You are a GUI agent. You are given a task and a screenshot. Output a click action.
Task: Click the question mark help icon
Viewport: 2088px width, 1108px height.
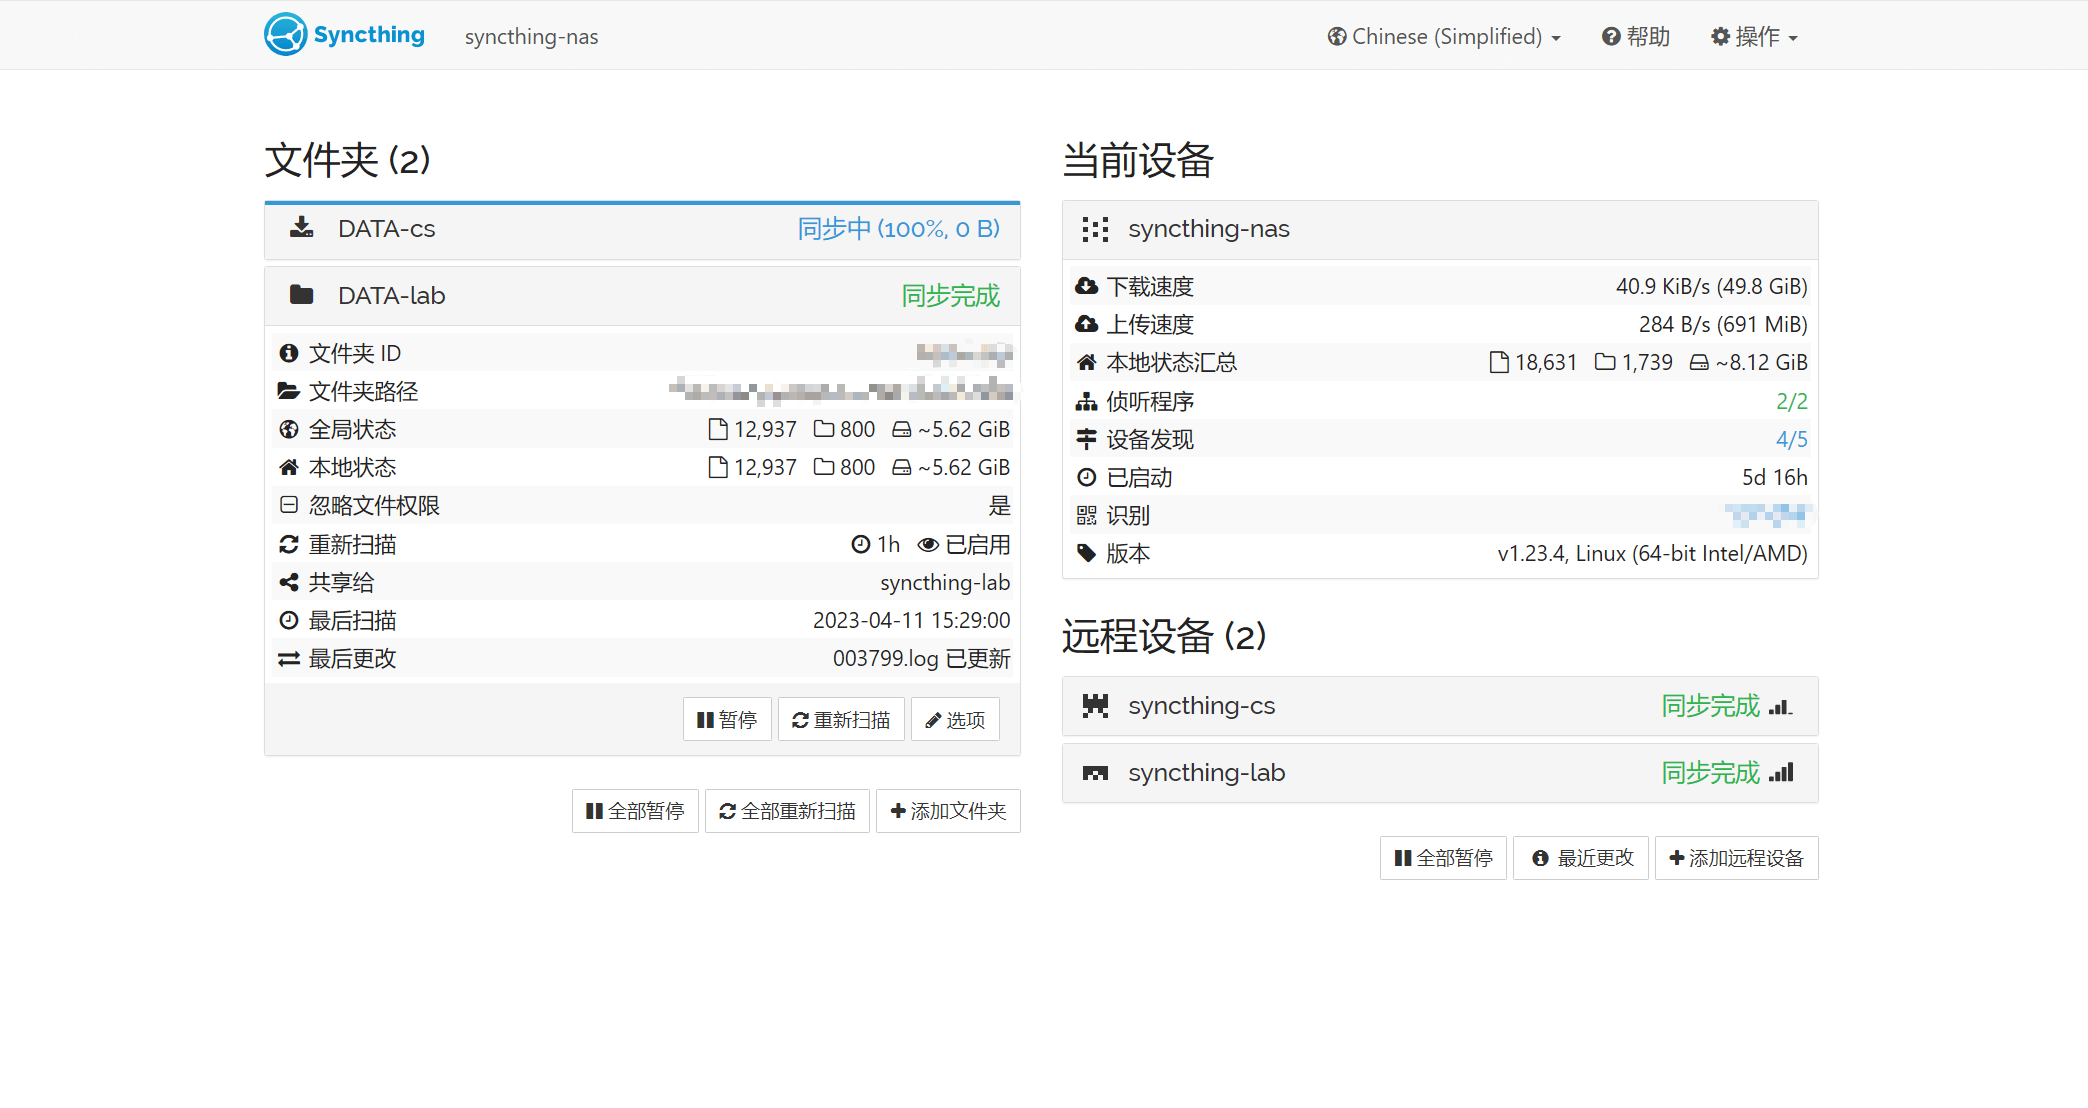1611,37
